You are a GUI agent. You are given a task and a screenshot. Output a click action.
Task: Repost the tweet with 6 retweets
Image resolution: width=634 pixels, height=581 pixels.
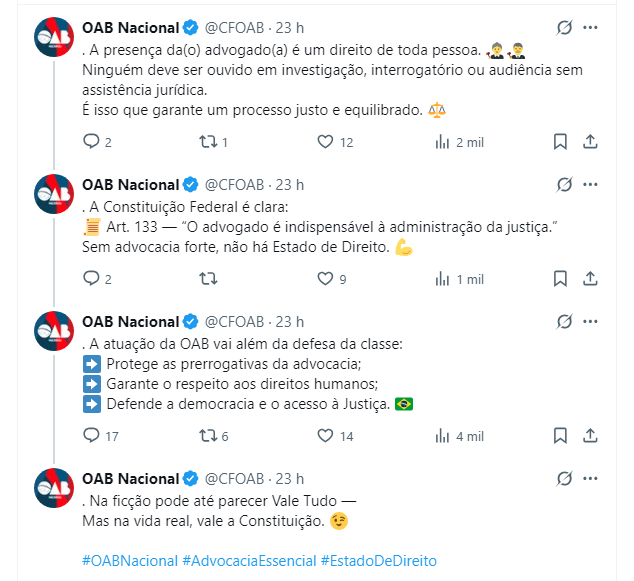(208, 436)
